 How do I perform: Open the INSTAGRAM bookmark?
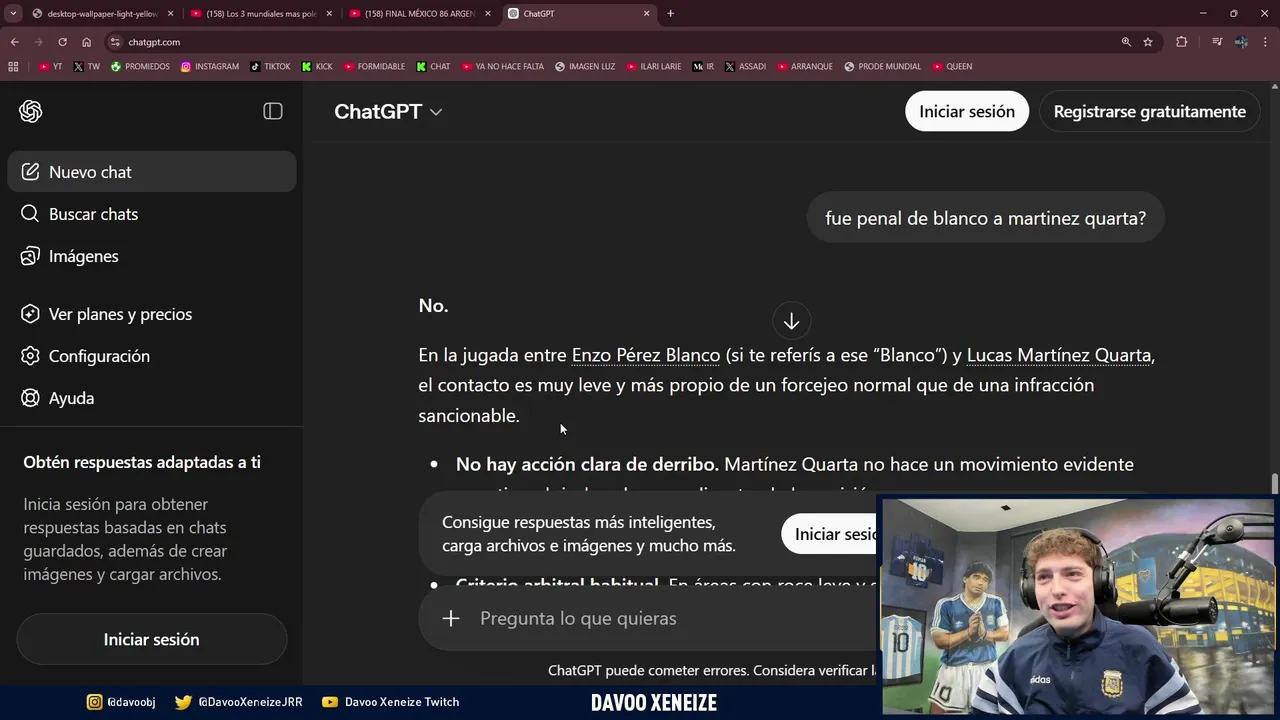[x=210, y=66]
